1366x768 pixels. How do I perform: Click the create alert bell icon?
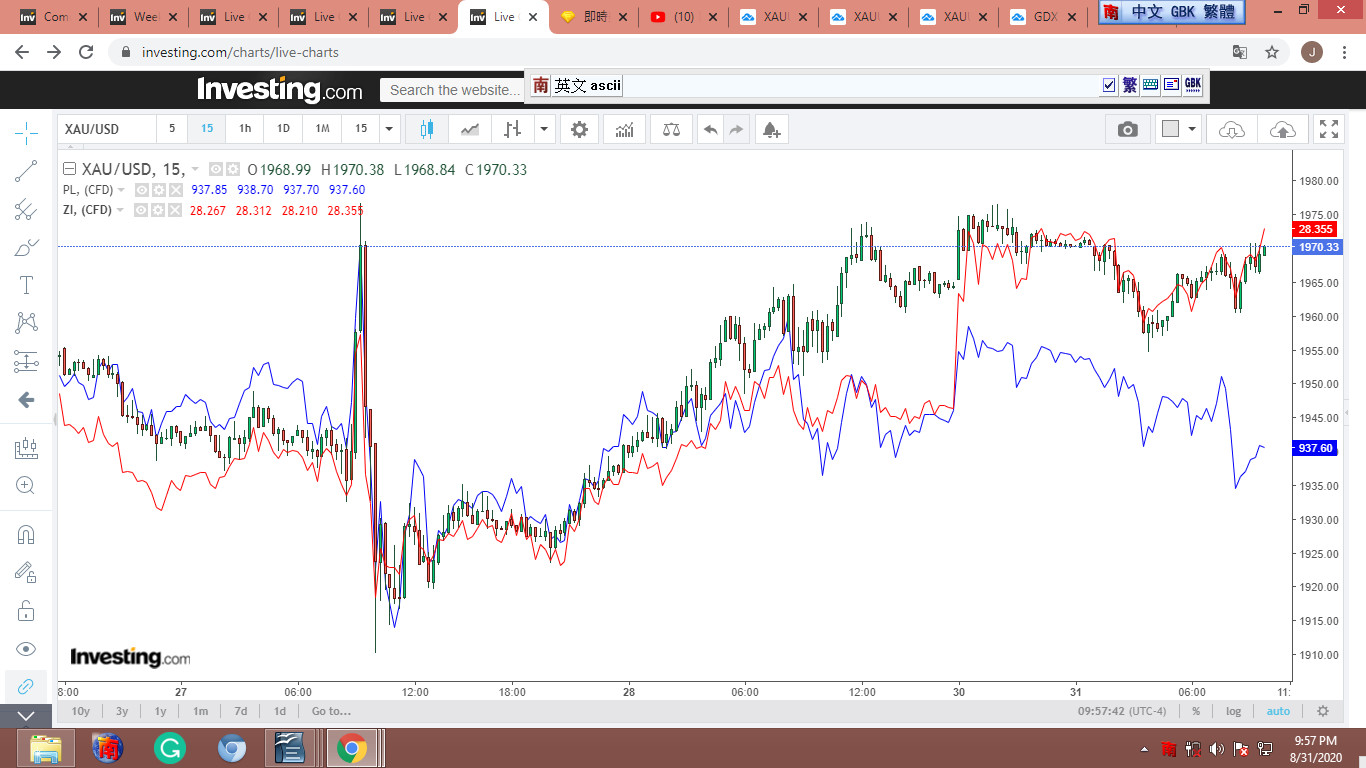tap(770, 129)
